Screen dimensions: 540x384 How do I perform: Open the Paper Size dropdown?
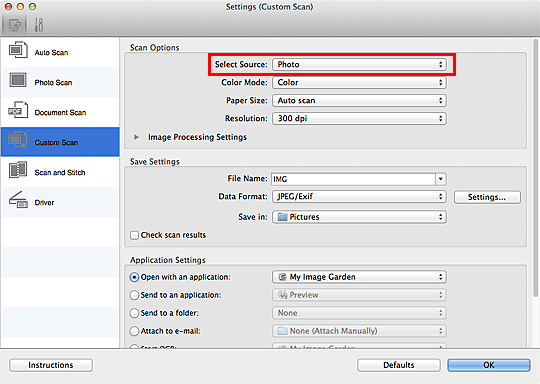coord(359,101)
